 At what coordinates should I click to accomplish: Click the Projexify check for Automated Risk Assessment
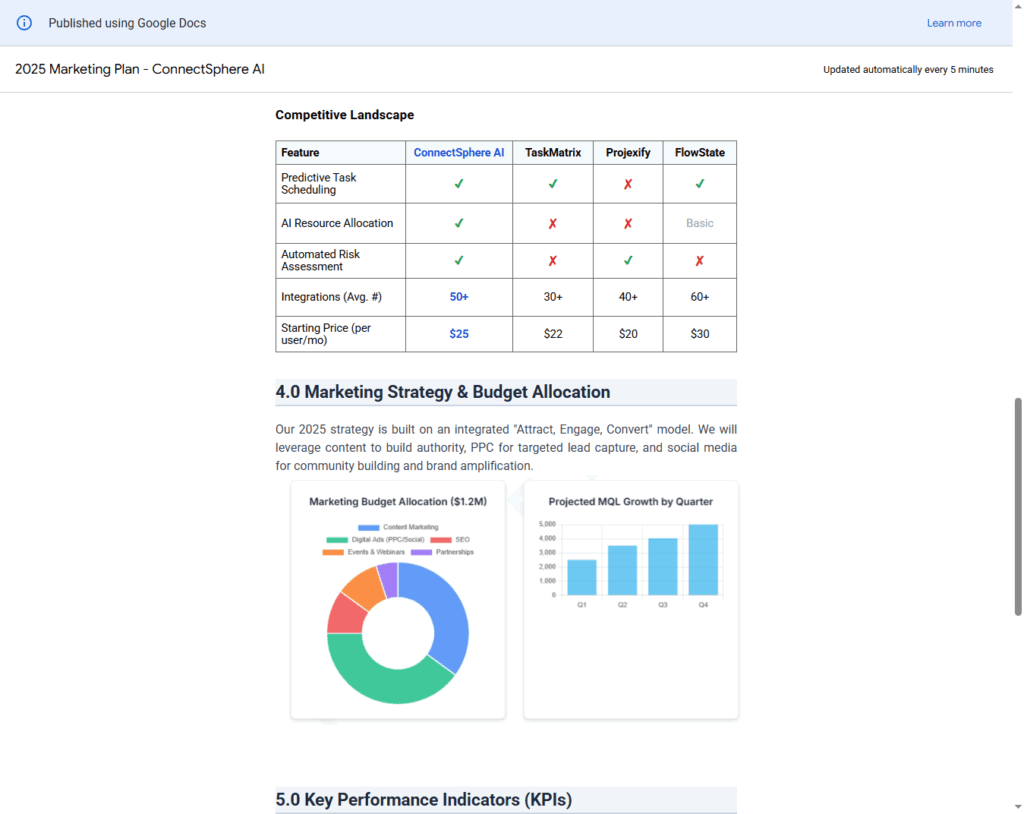click(x=628, y=260)
